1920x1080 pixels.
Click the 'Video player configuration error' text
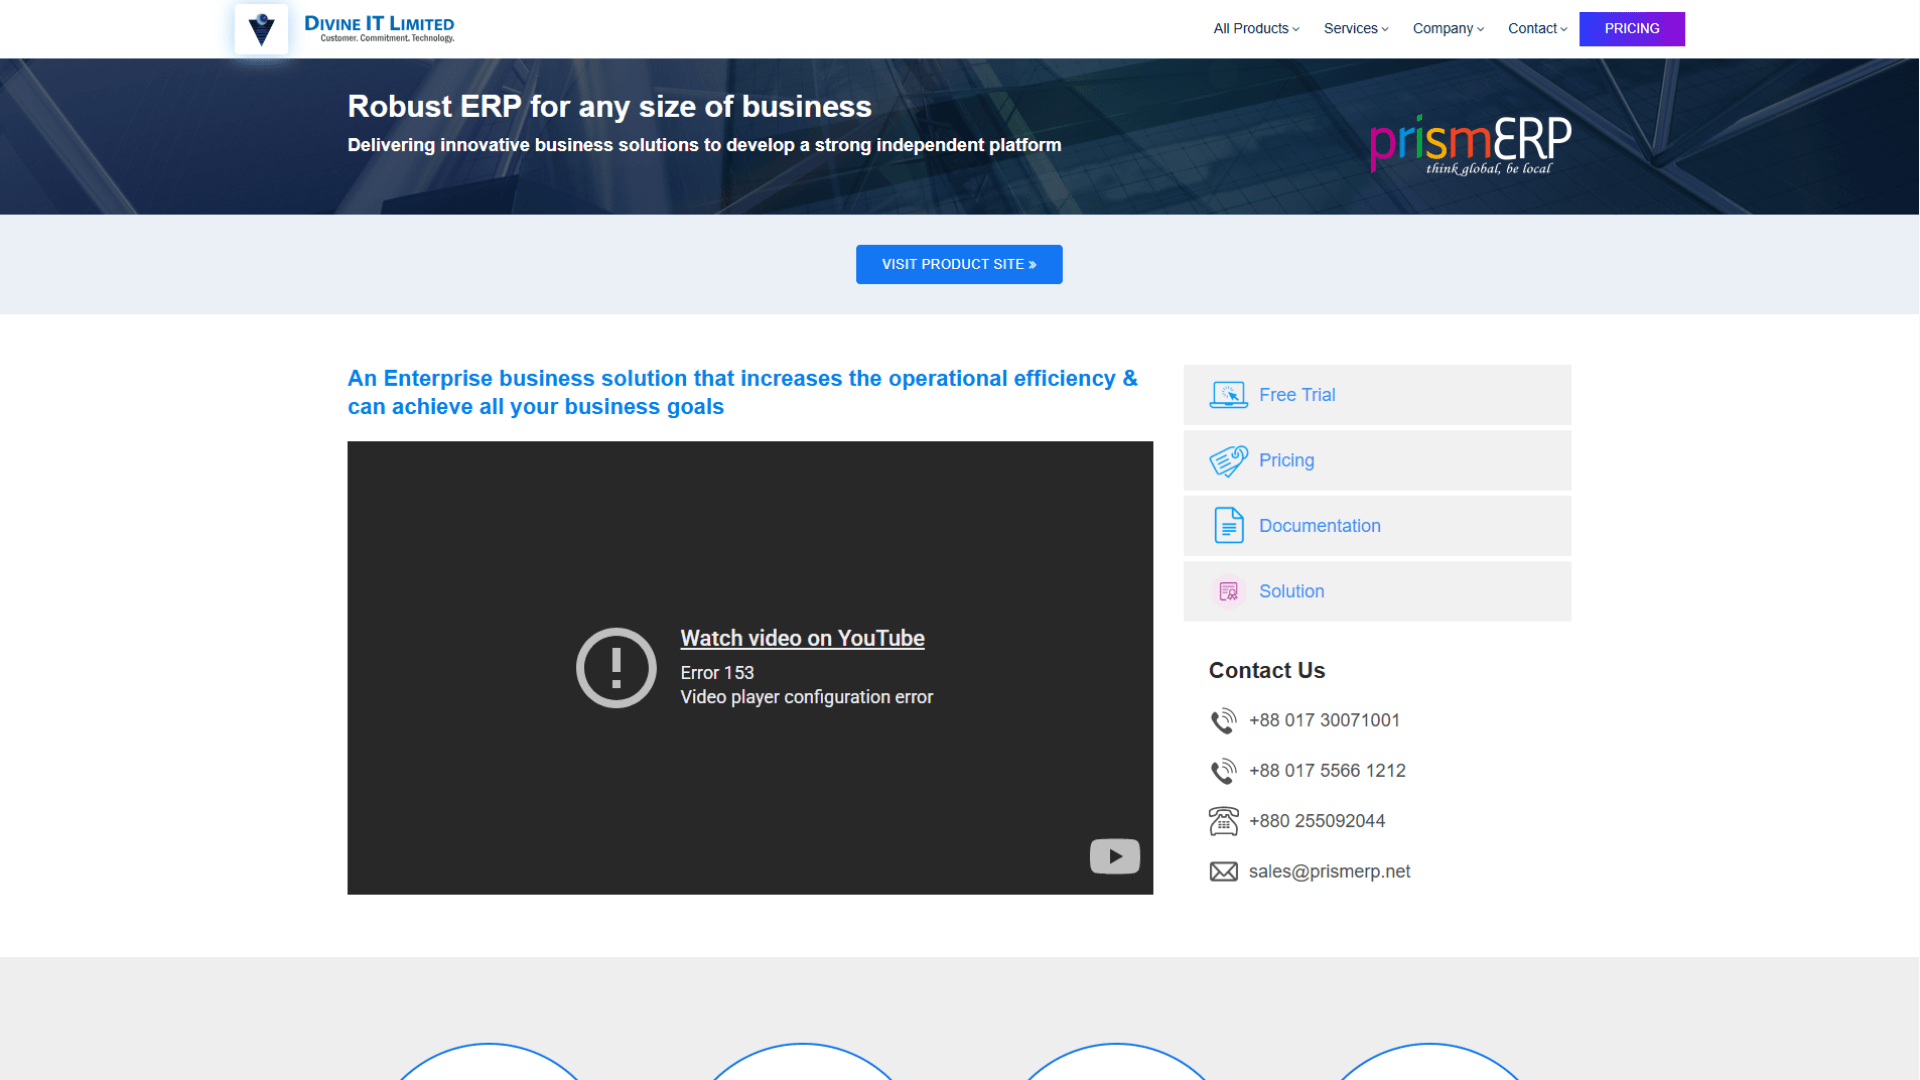(806, 697)
